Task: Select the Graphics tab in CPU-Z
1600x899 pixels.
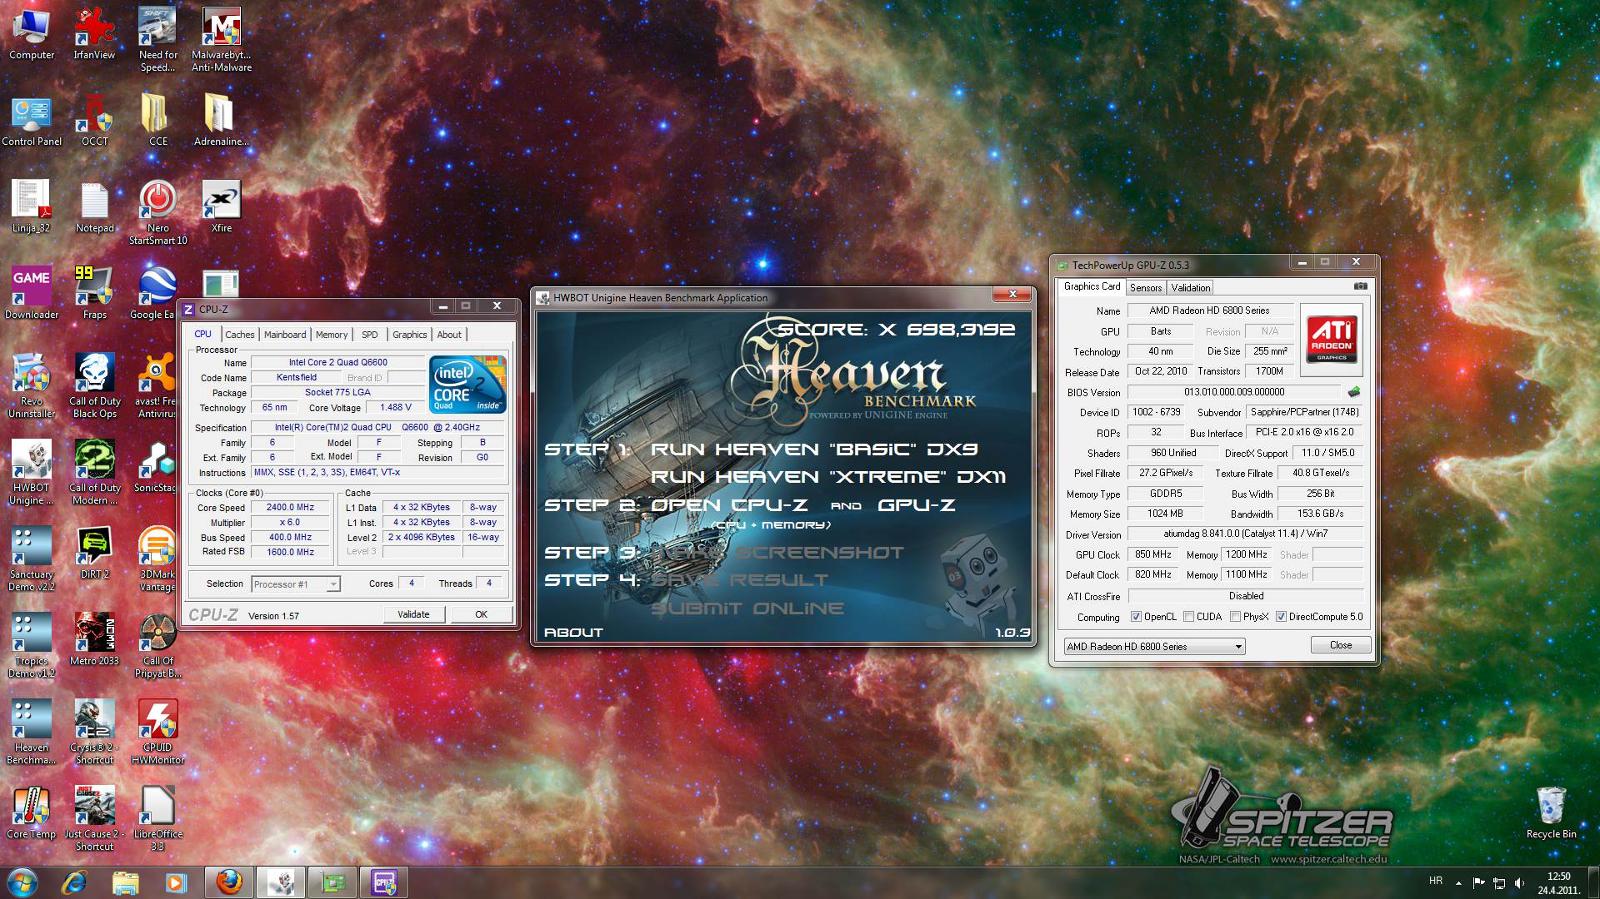Action: pyautogui.click(x=410, y=335)
